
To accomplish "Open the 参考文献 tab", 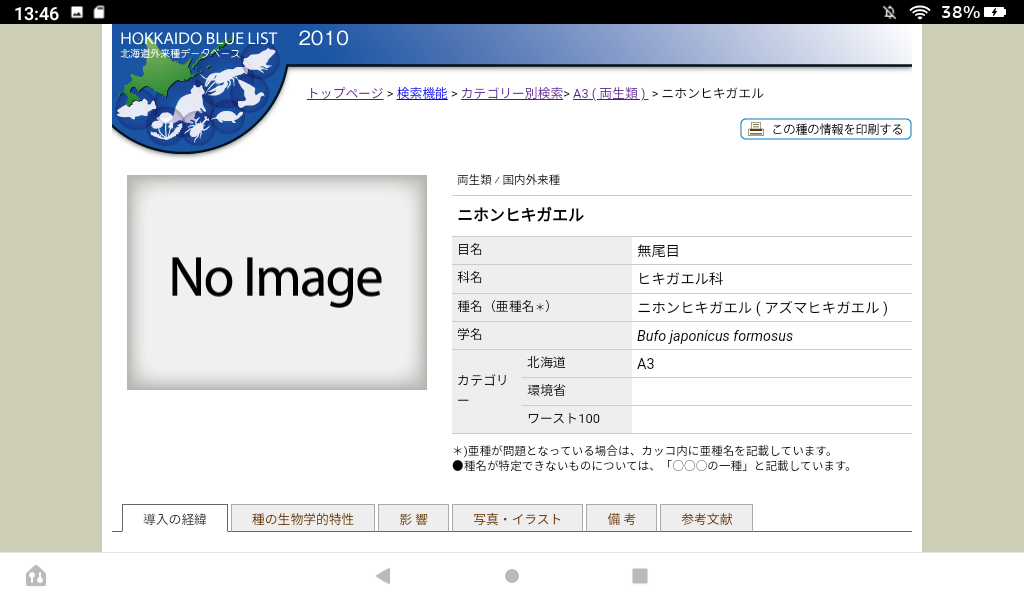I will click(707, 519).
